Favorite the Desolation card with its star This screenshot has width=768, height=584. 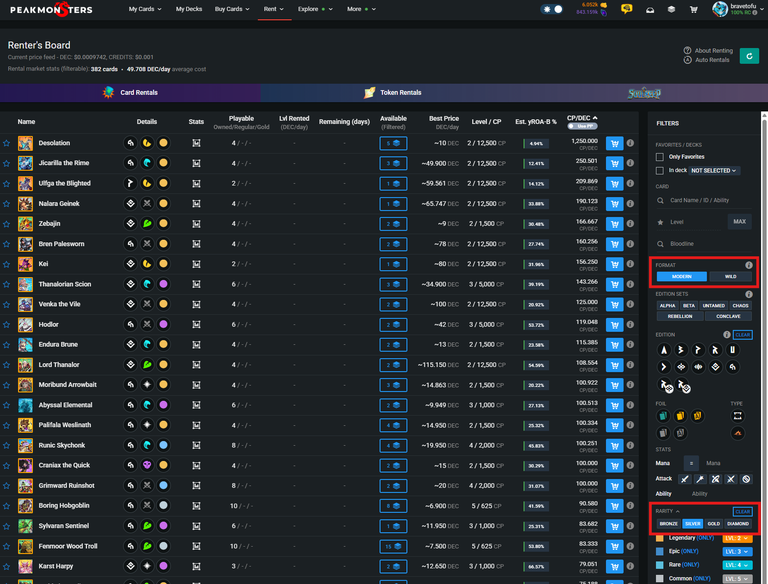point(6,144)
